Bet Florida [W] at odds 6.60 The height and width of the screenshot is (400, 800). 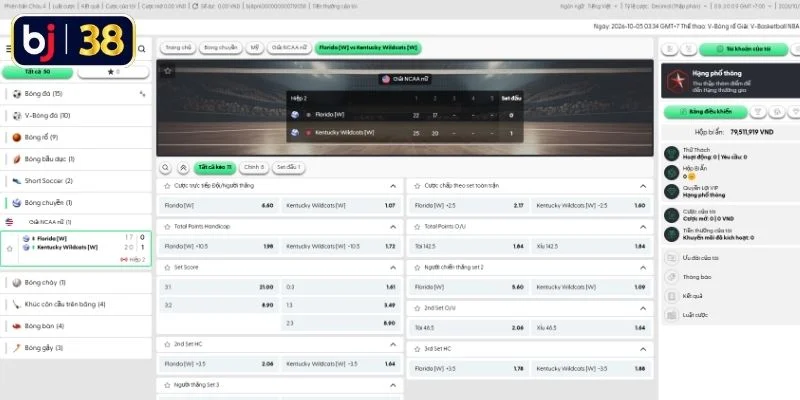coord(218,206)
